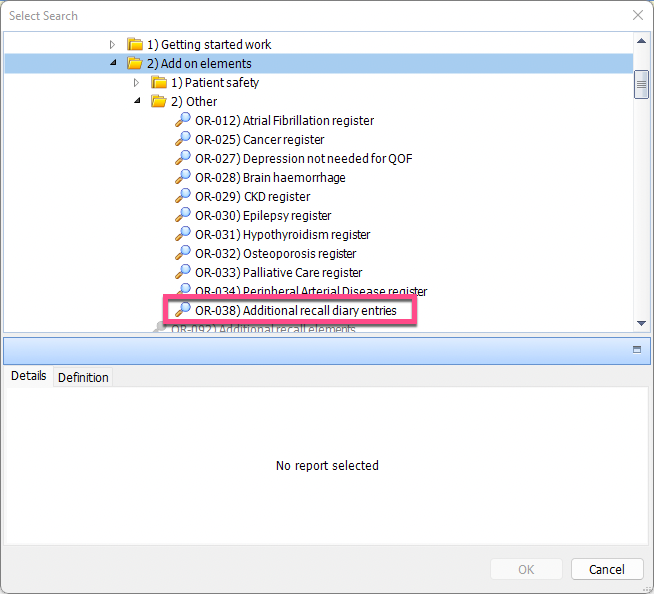Select OR-033) Palliative Care register
Image resolution: width=654 pixels, height=594 pixels.
point(279,272)
